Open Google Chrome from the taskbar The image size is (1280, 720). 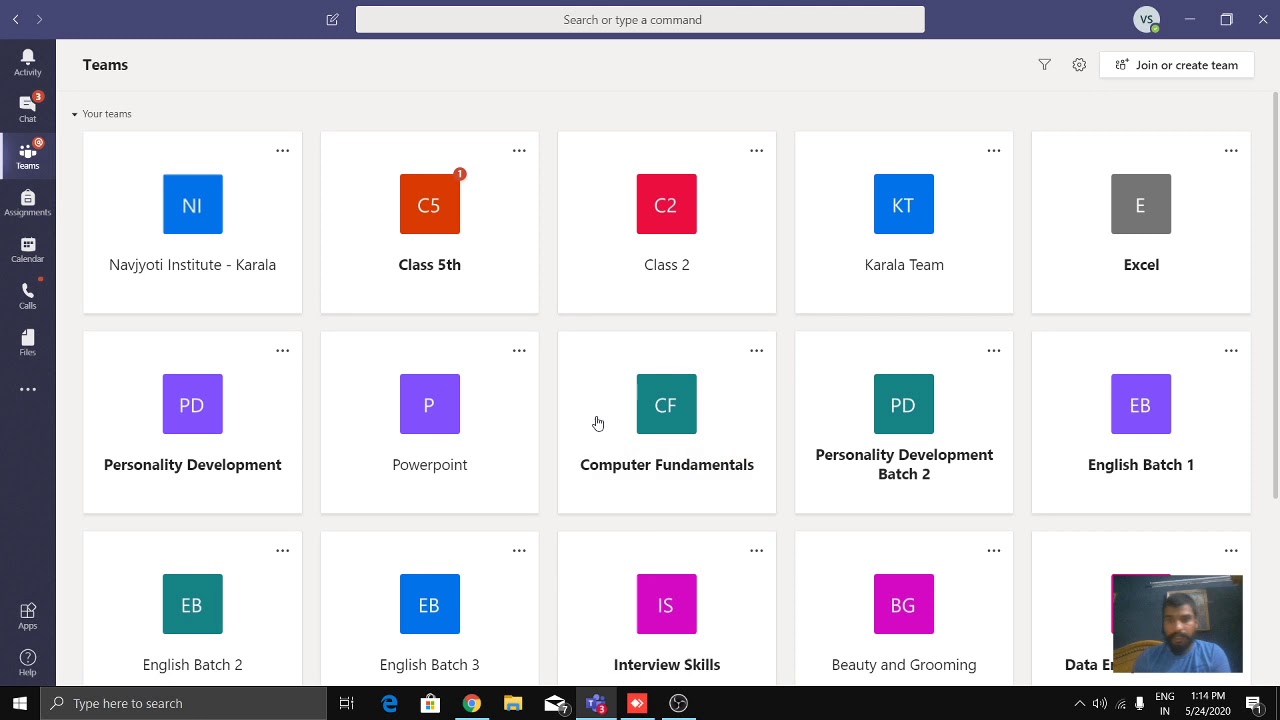(x=471, y=703)
